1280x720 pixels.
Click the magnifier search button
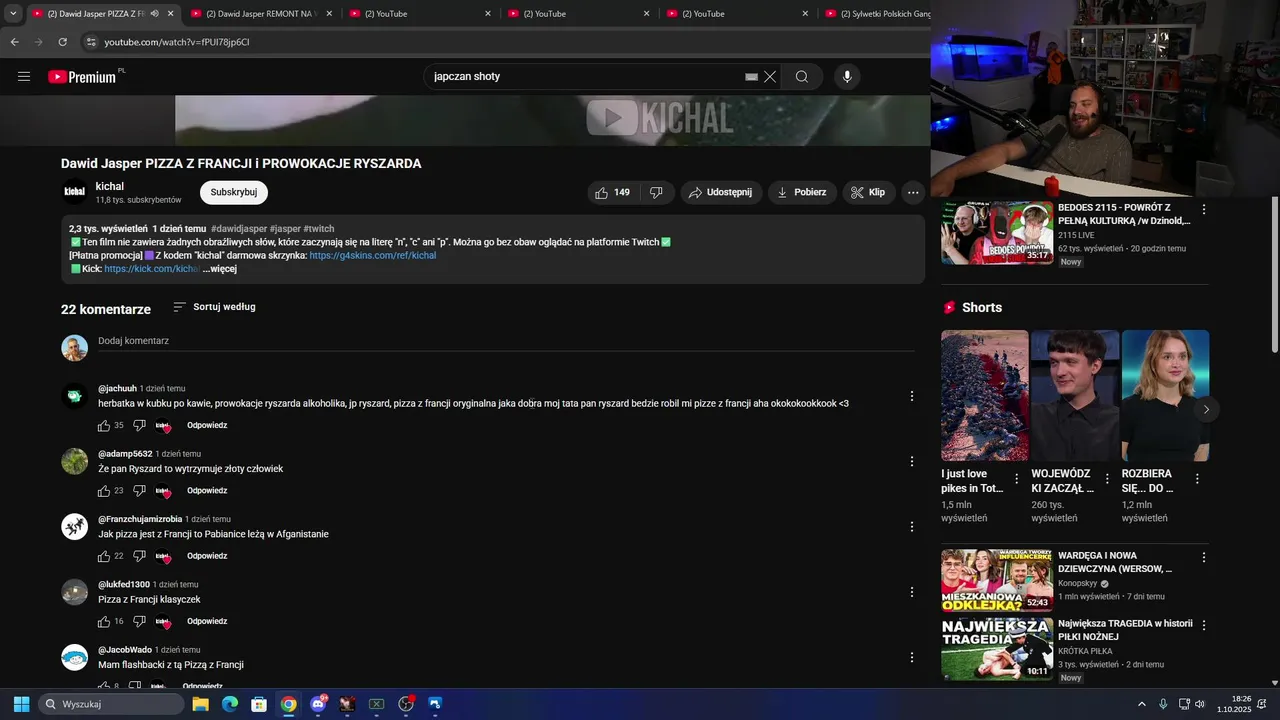tap(802, 77)
